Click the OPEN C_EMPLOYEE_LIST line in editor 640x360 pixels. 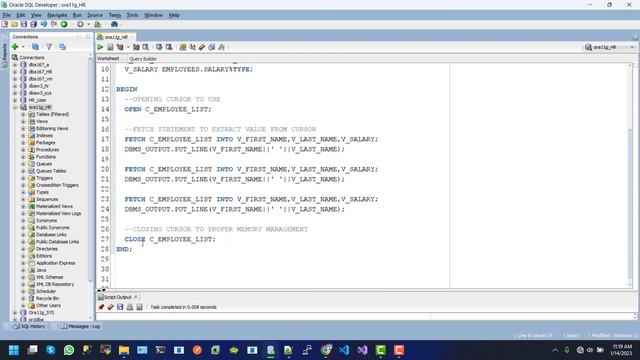tap(168, 109)
